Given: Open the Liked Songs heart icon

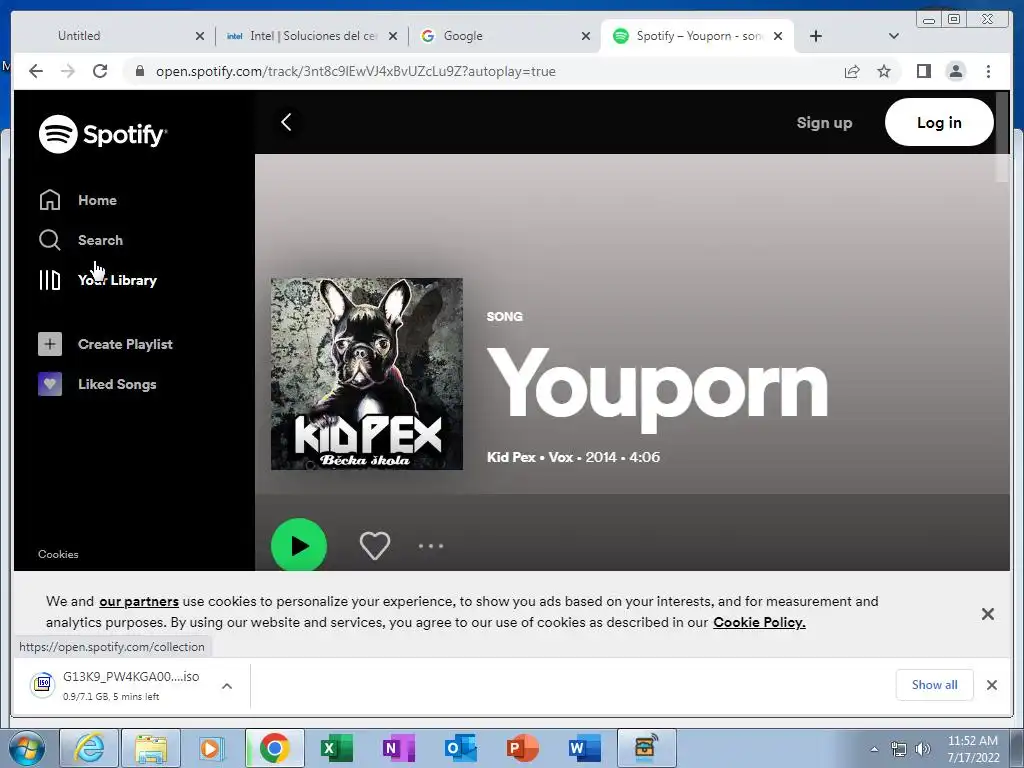Looking at the screenshot, I should tap(50, 384).
